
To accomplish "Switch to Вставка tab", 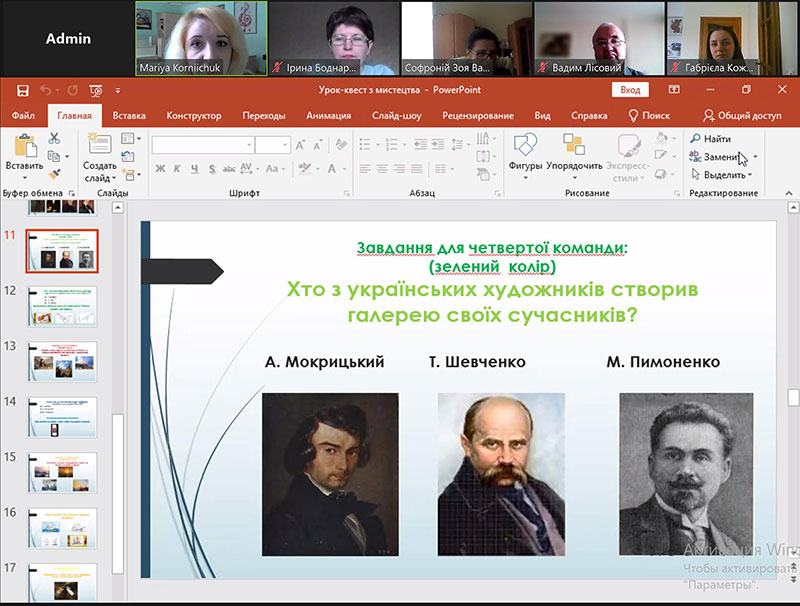I will pos(129,116).
